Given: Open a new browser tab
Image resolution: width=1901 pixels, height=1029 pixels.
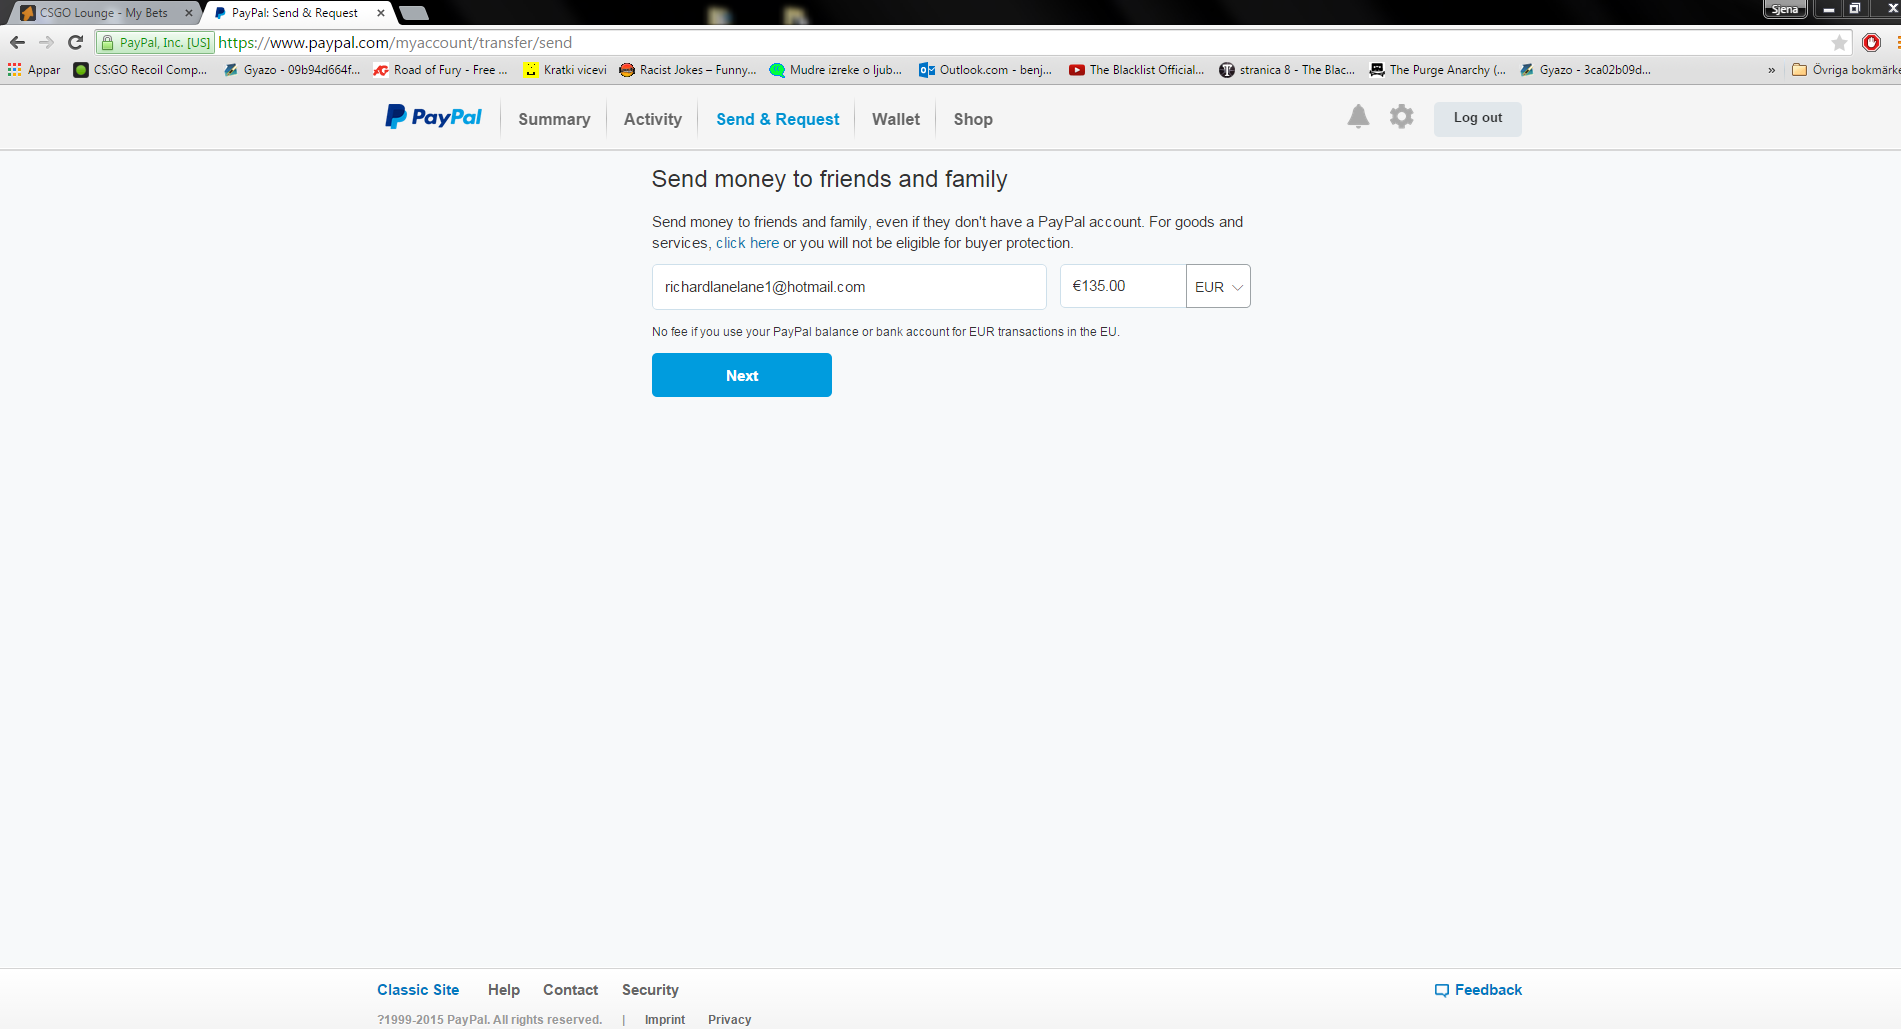Looking at the screenshot, I should (x=414, y=13).
